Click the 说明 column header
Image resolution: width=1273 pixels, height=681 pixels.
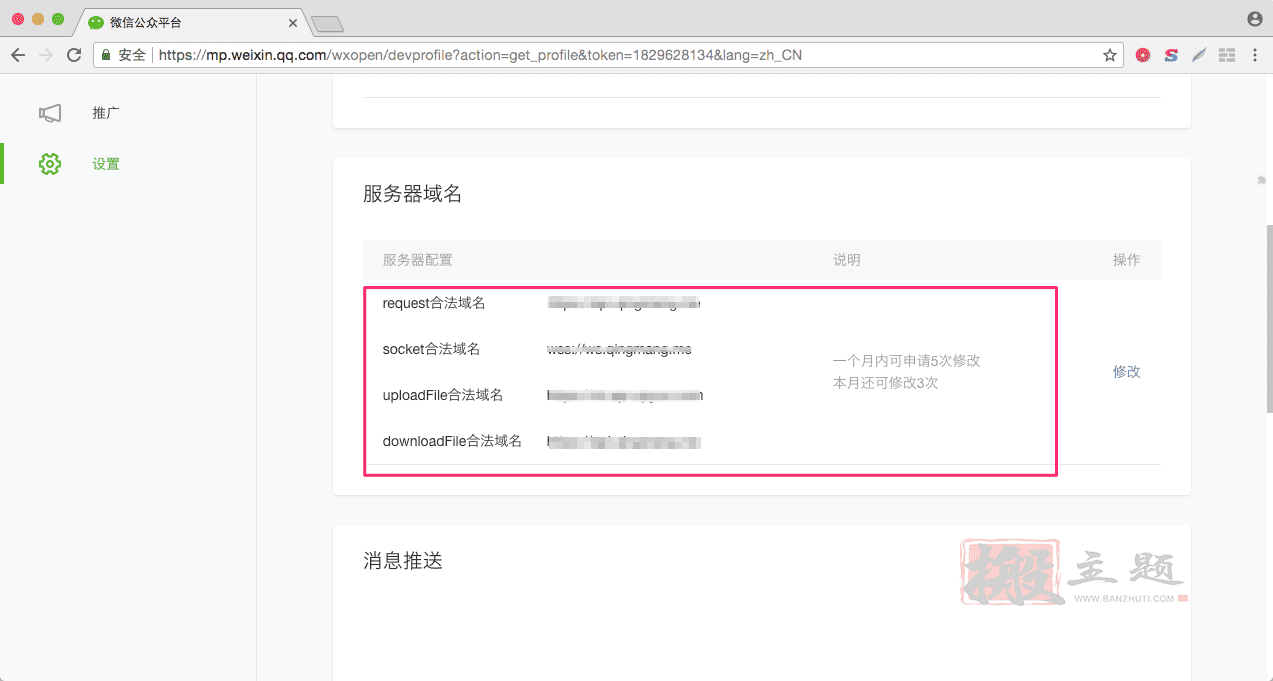pyautogui.click(x=846, y=260)
